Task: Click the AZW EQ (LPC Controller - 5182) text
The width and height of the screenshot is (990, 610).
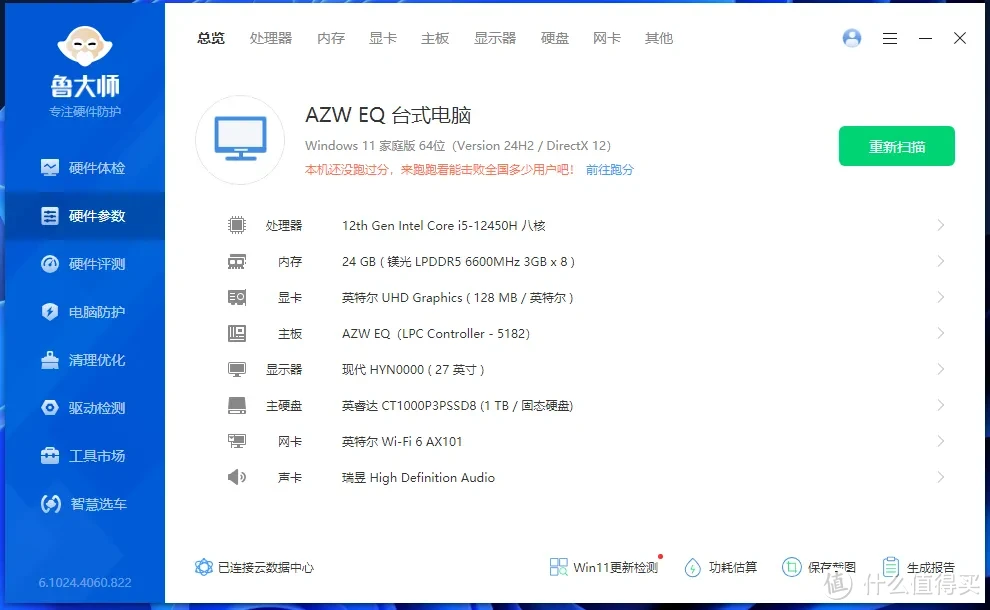Action: tap(436, 333)
